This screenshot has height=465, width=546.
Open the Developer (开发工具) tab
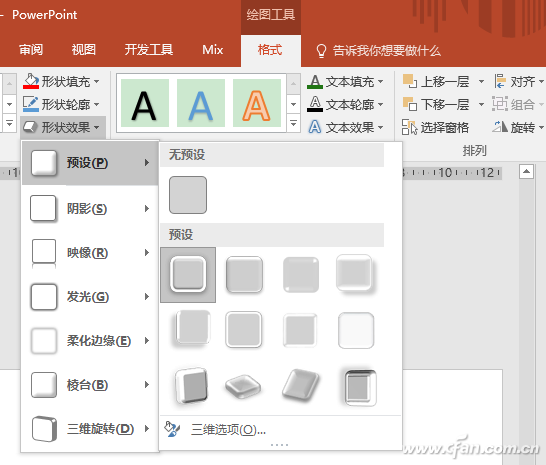click(x=149, y=50)
